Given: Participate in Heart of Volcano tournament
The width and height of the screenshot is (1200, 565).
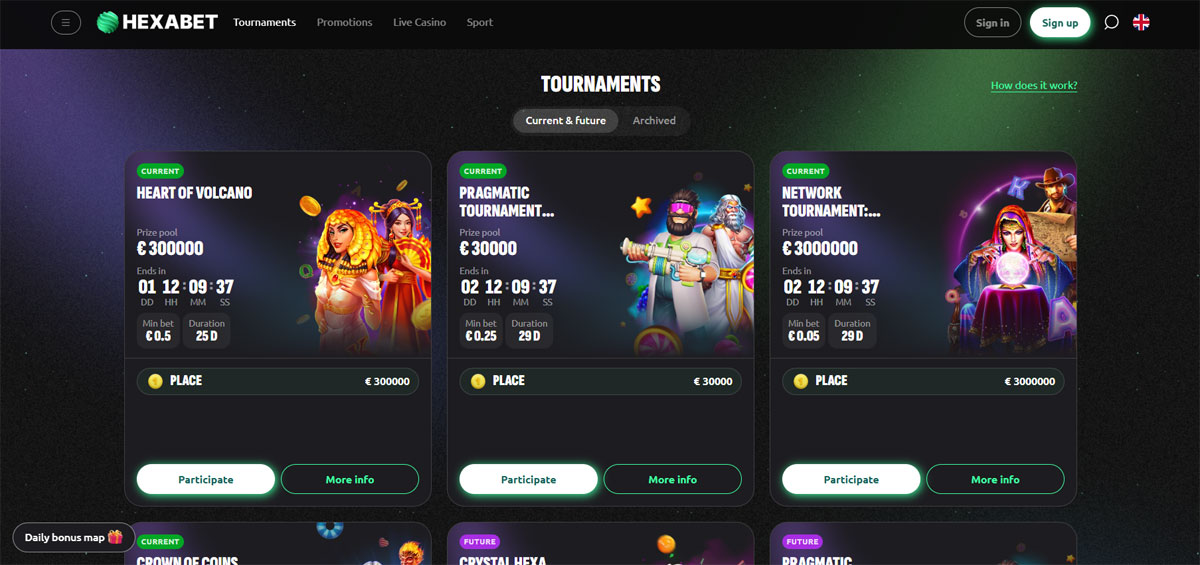Looking at the screenshot, I should 206,479.
